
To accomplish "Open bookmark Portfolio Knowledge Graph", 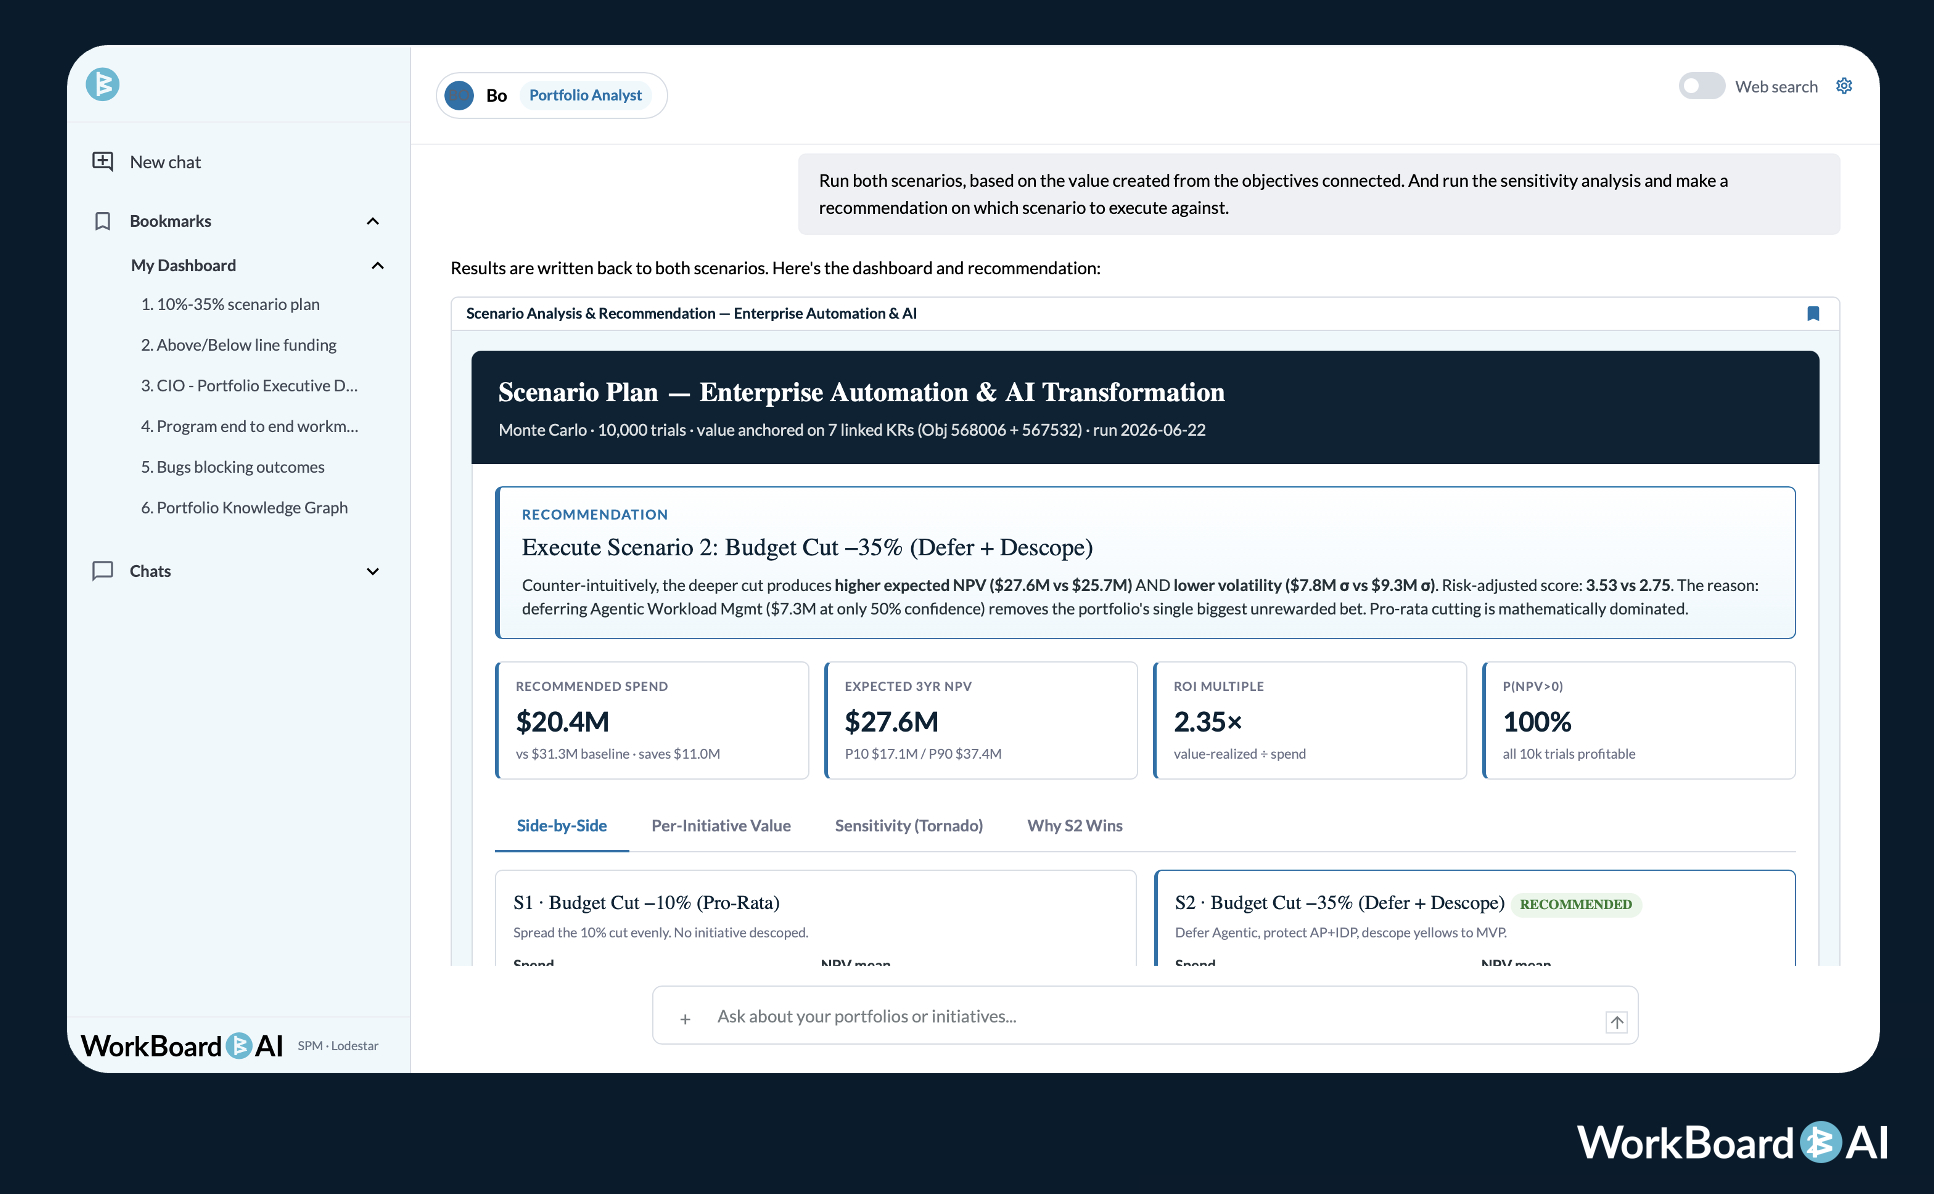I will pyautogui.click(x=244, y=508).
